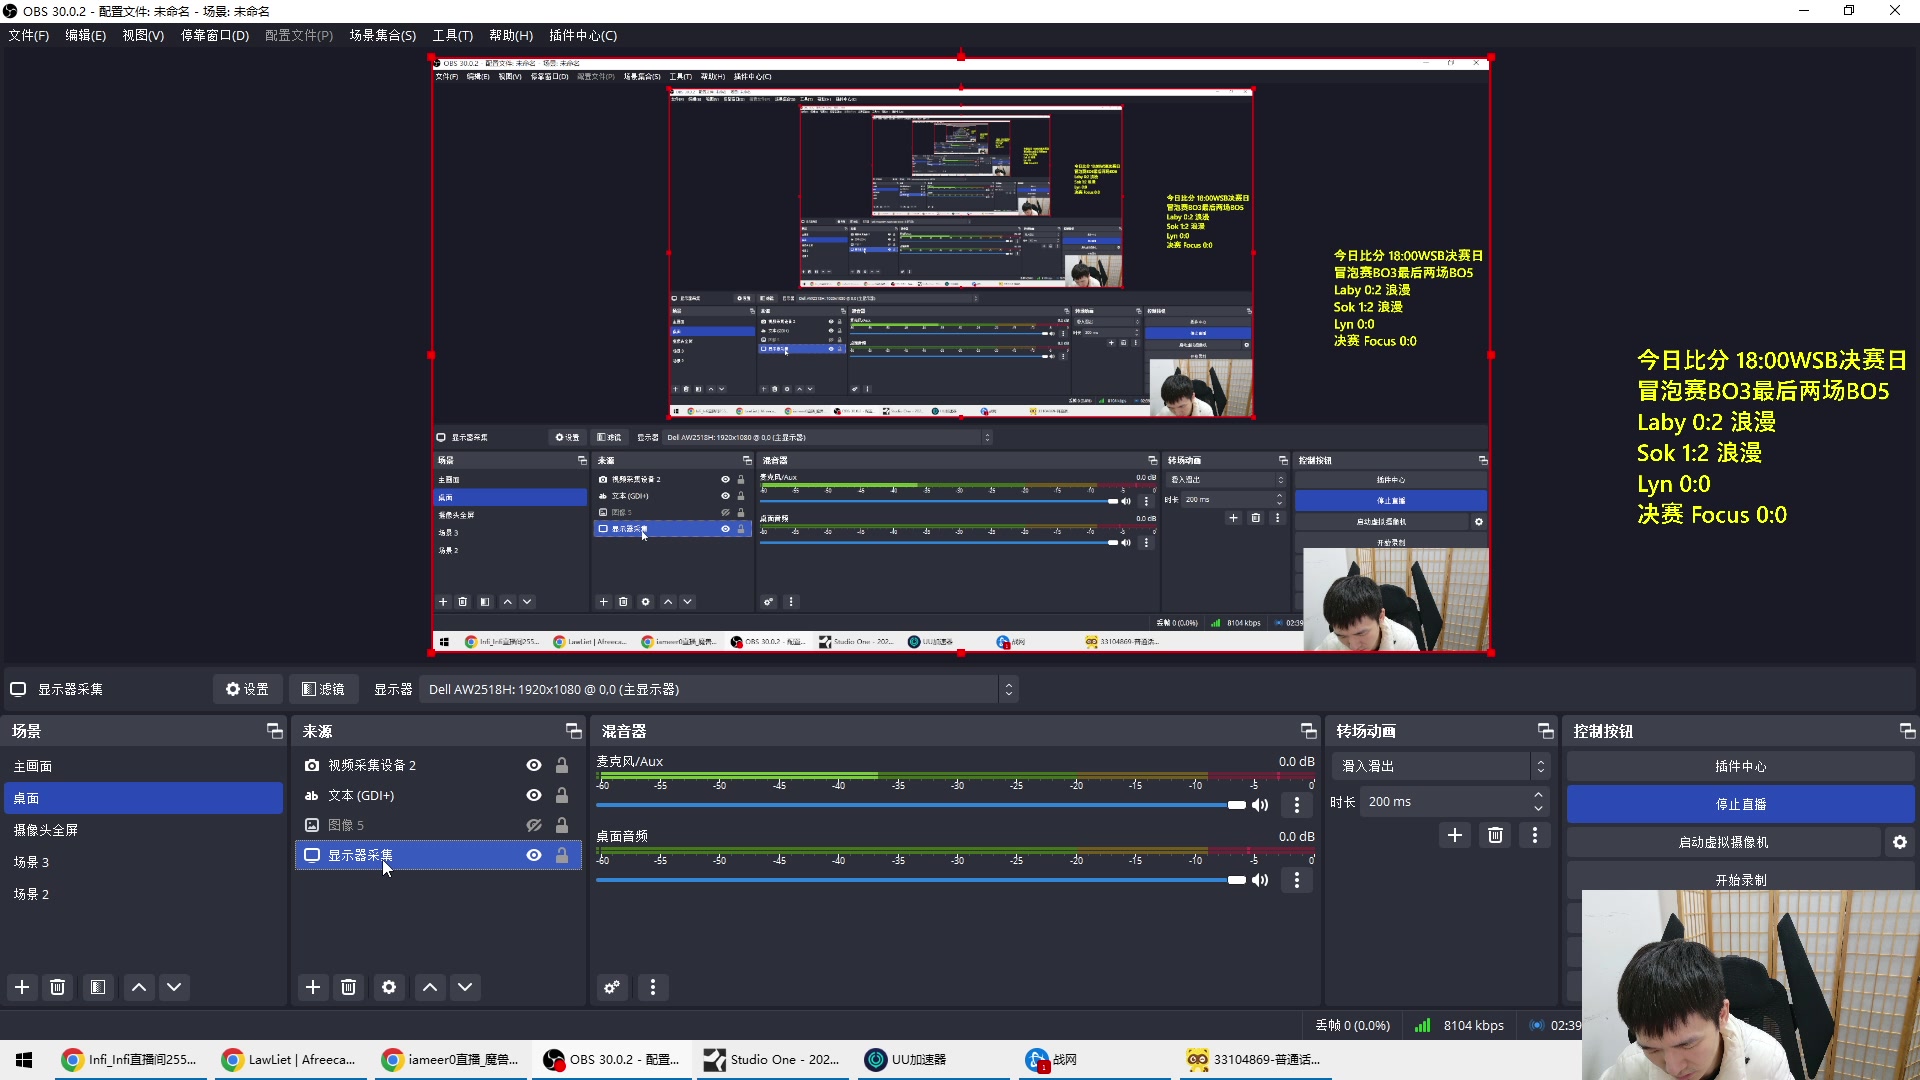1920x1080 pixels.
Task: Open the 场景集合(S) menu
Action: pos(382,35)
